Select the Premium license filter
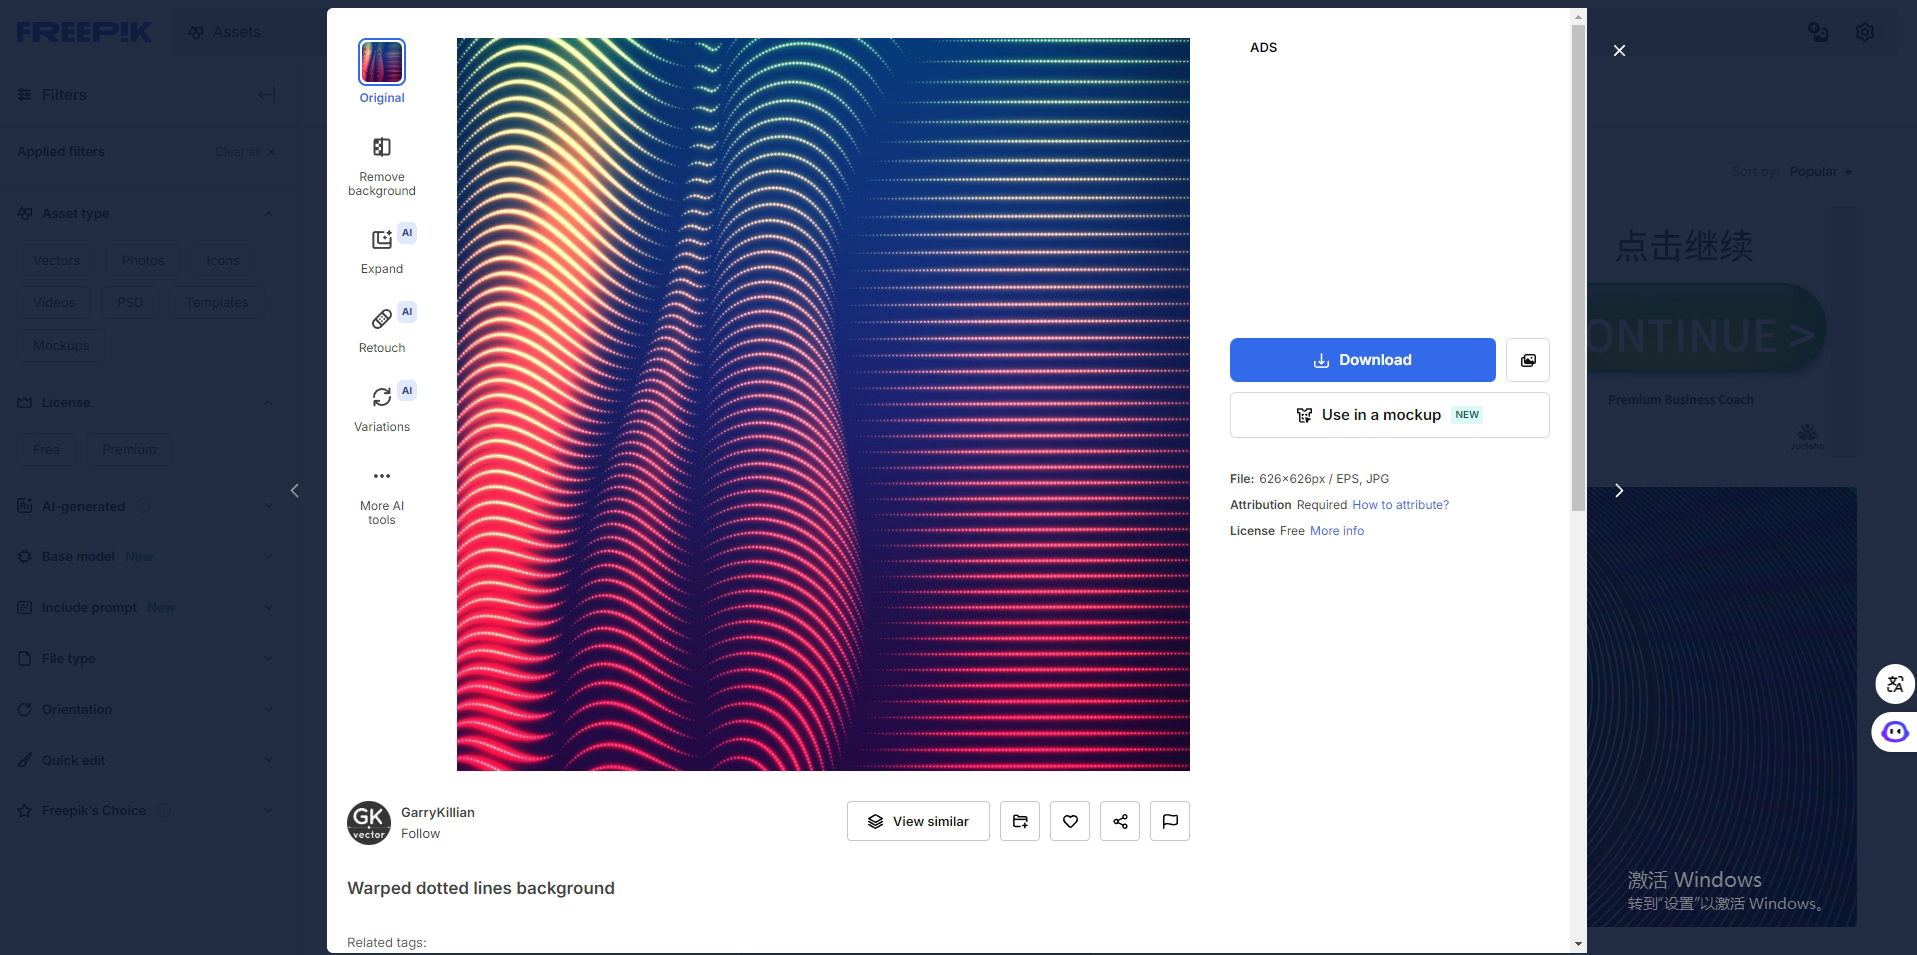The width and height of the screenshot is (1917, 955). coord(129,450)
